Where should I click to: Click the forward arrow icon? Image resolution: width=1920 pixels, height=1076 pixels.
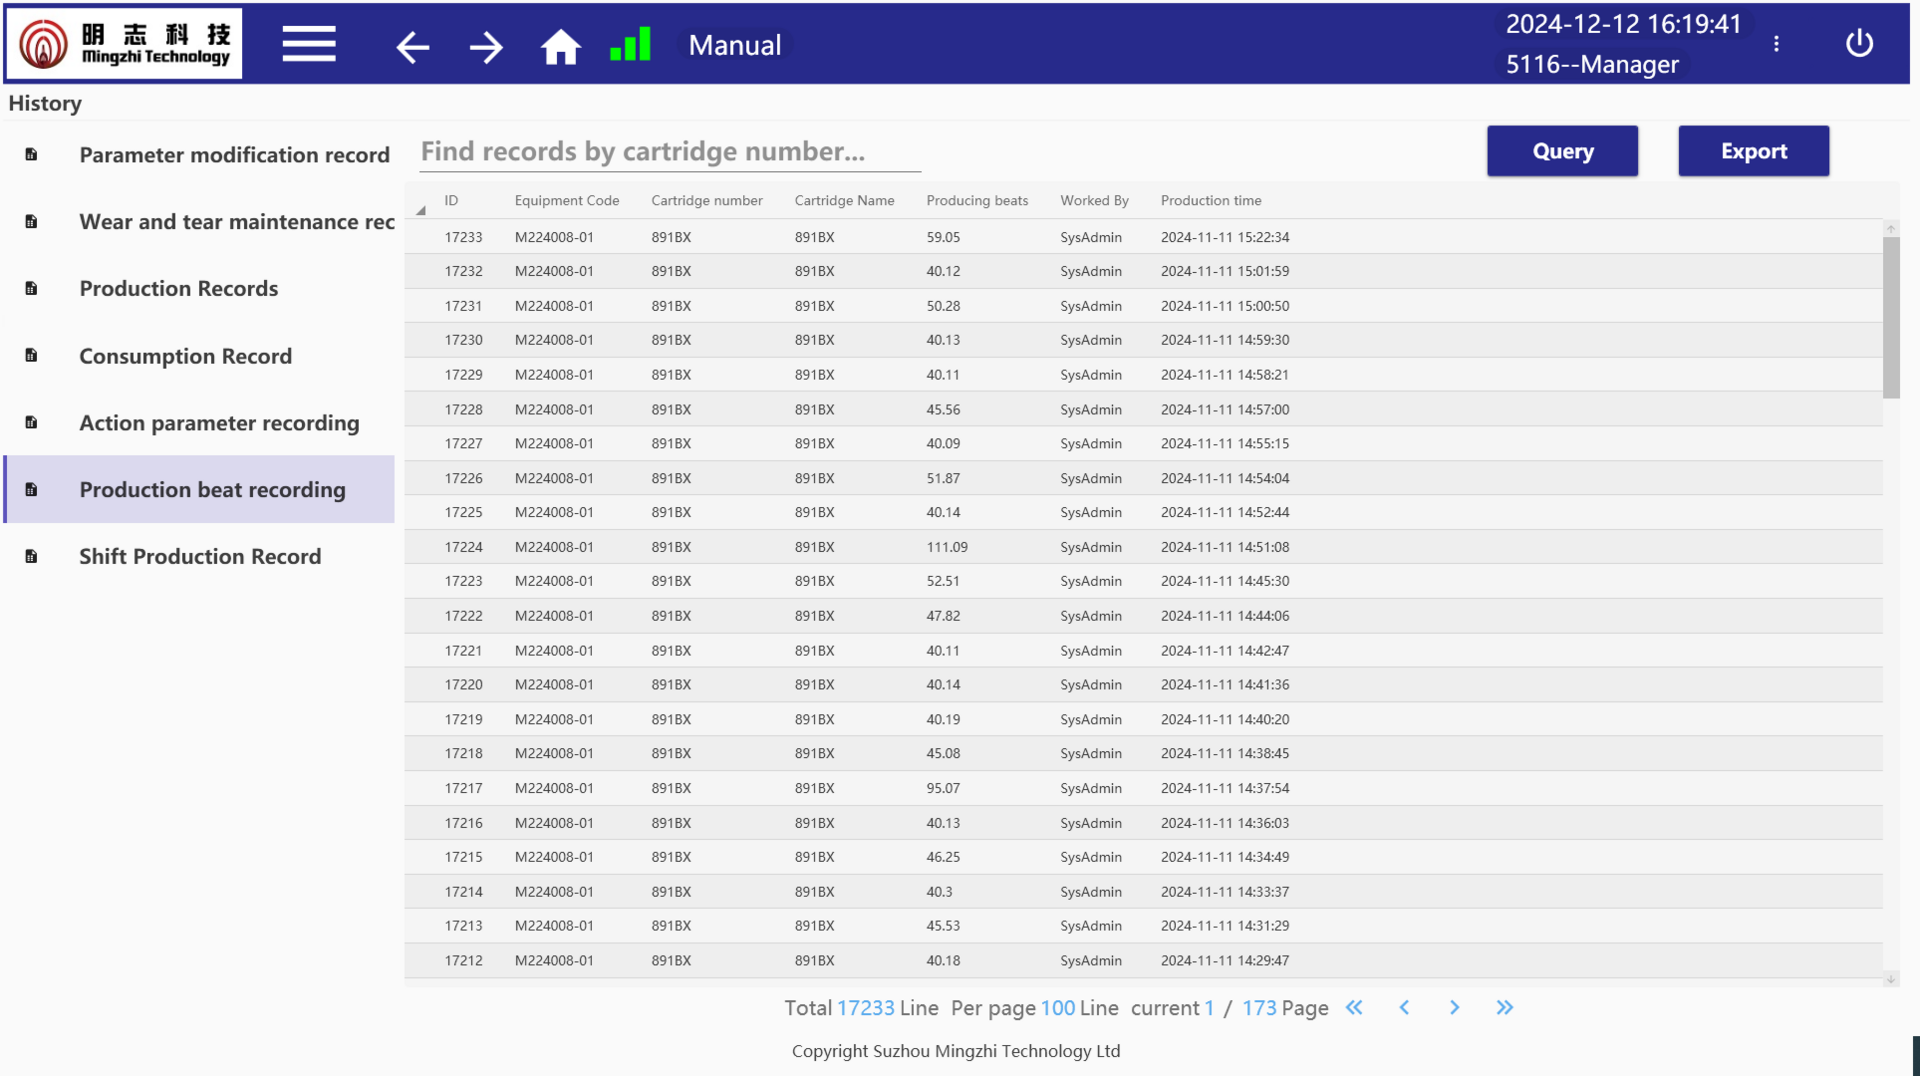coord(486,46)
